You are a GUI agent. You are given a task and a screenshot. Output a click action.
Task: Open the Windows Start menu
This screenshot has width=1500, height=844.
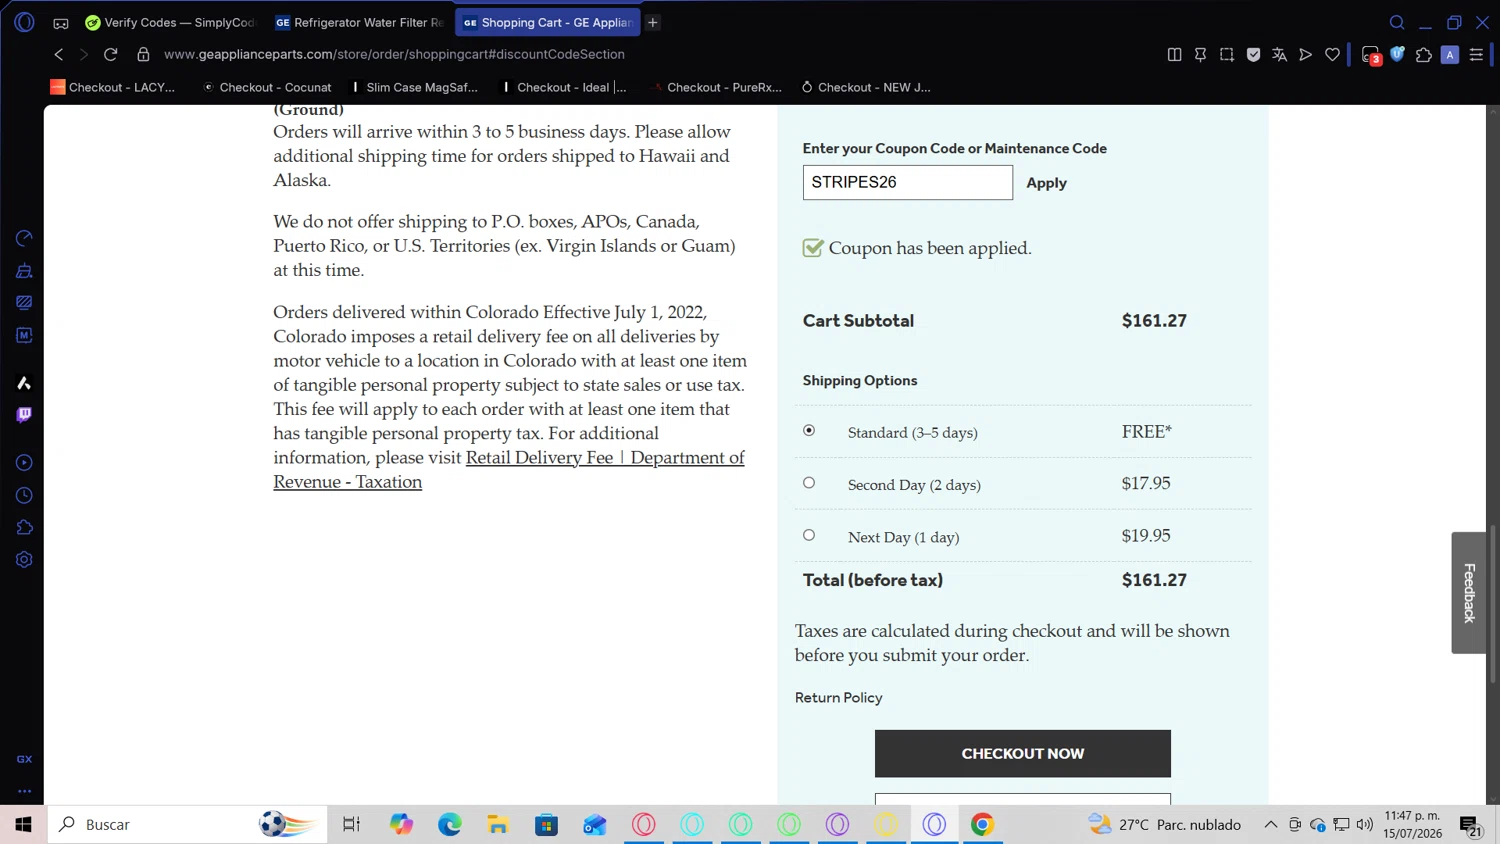click(x=23, y=824)
